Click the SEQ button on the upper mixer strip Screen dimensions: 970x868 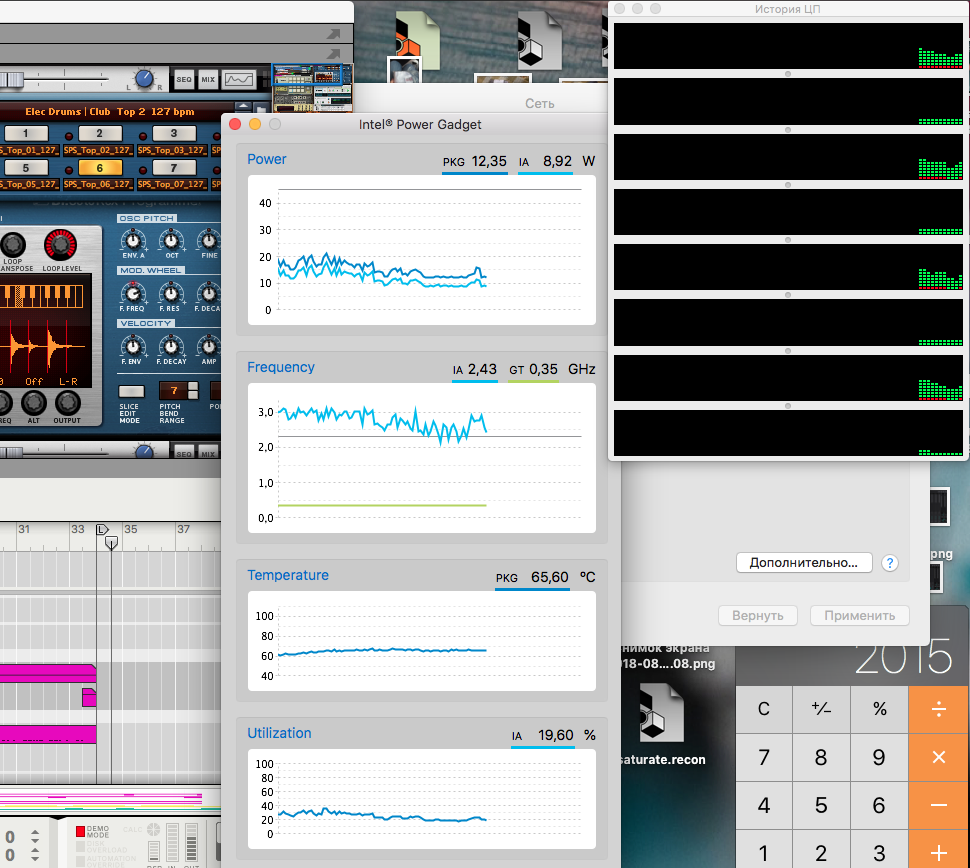tap(184, 79)
